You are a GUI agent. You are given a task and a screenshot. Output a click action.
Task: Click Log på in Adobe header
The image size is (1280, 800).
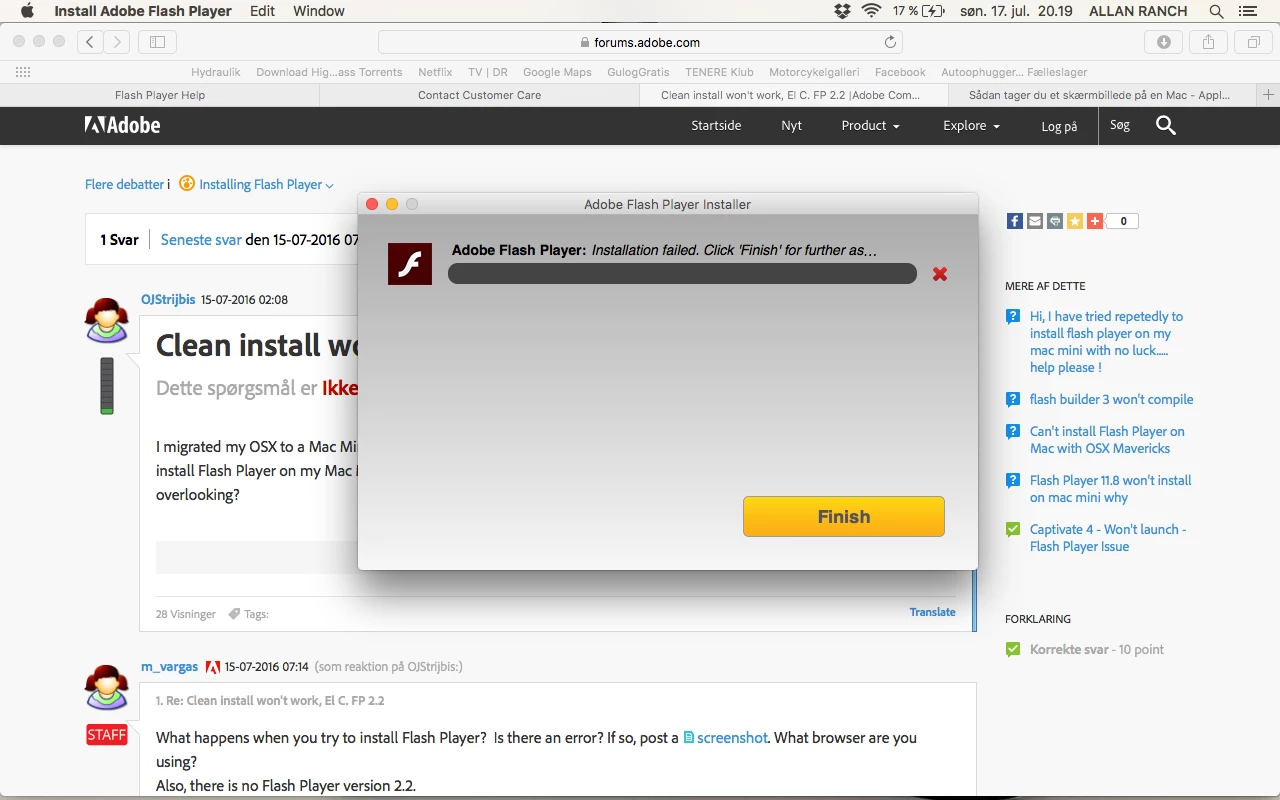click(x=1059, y=126)
